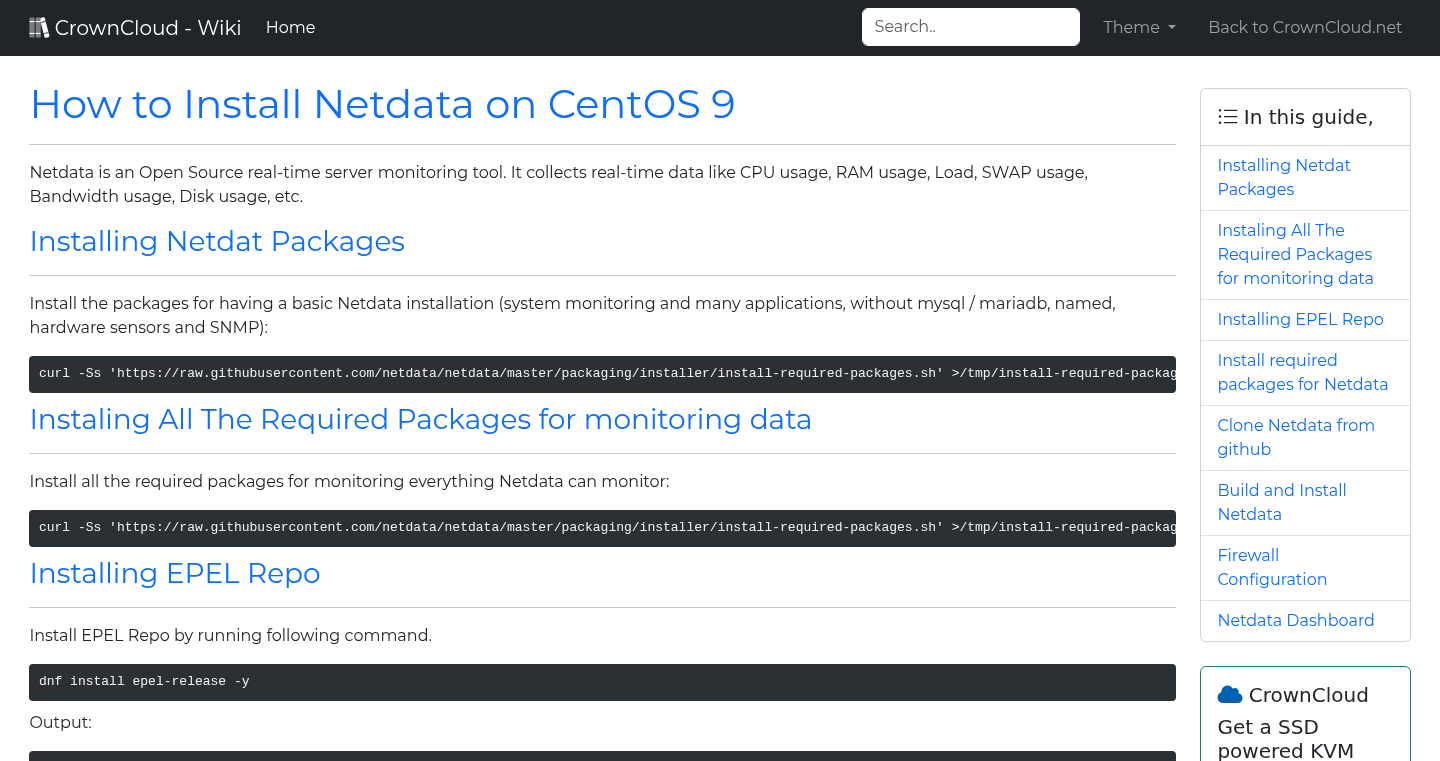1440x761 pixels.
Task: Click Back to CrownCloud.net
Action: click(1305, 27)
